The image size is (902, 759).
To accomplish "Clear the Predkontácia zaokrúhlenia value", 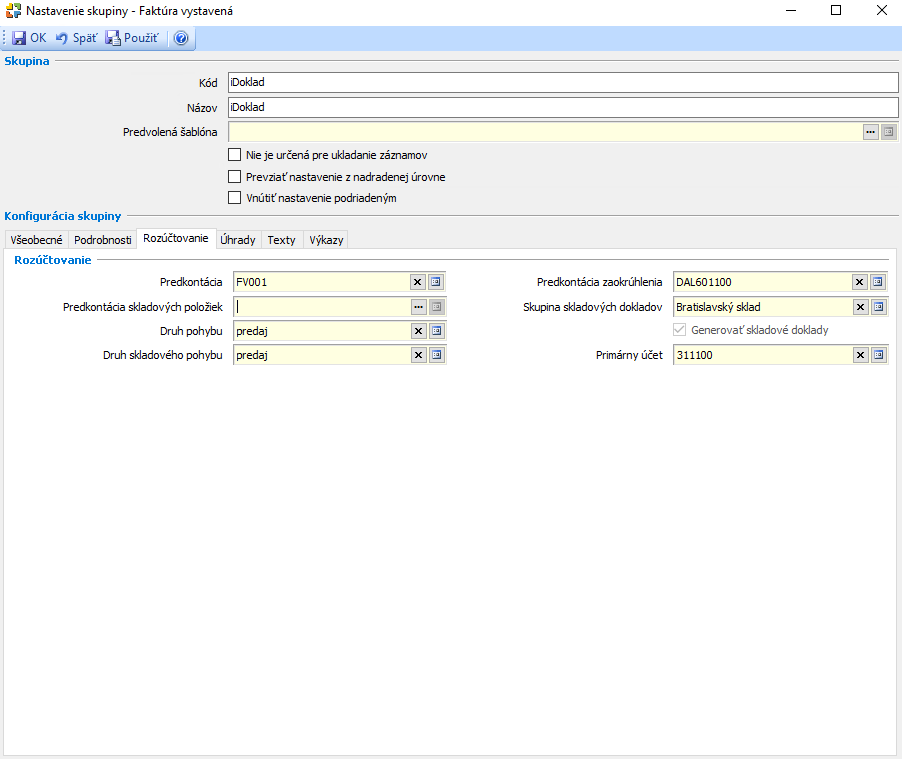I will pyautogui.click(x=860, y=282).
